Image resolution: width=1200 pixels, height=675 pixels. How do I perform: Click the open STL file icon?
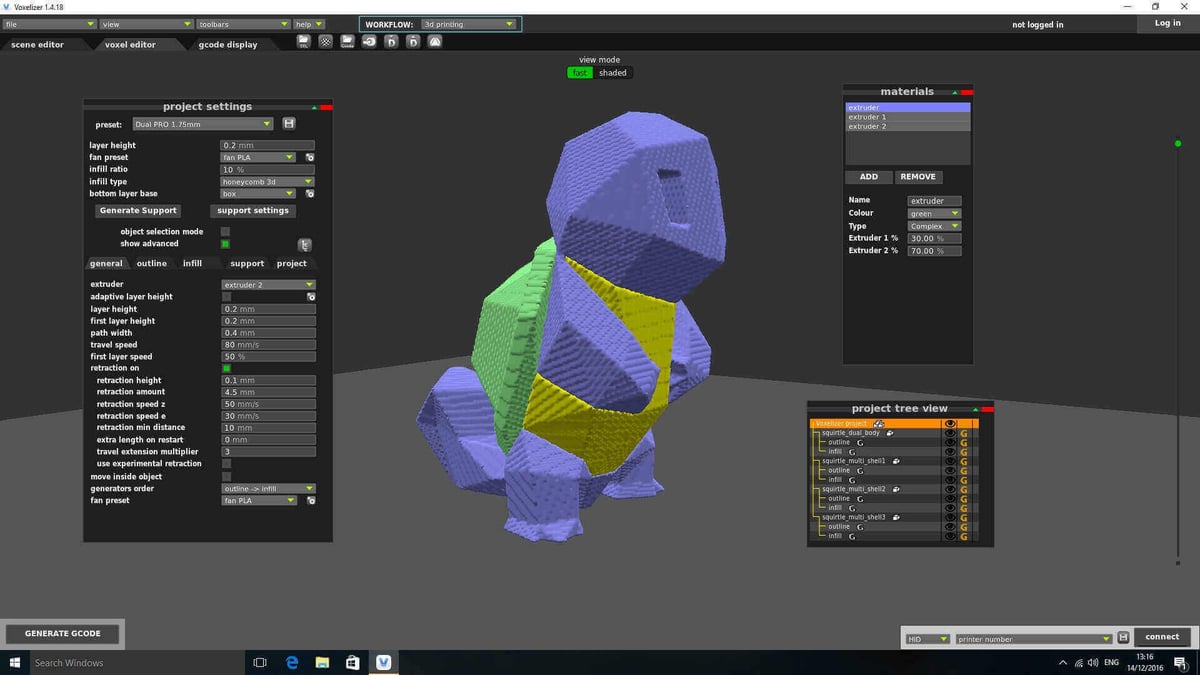304,42
